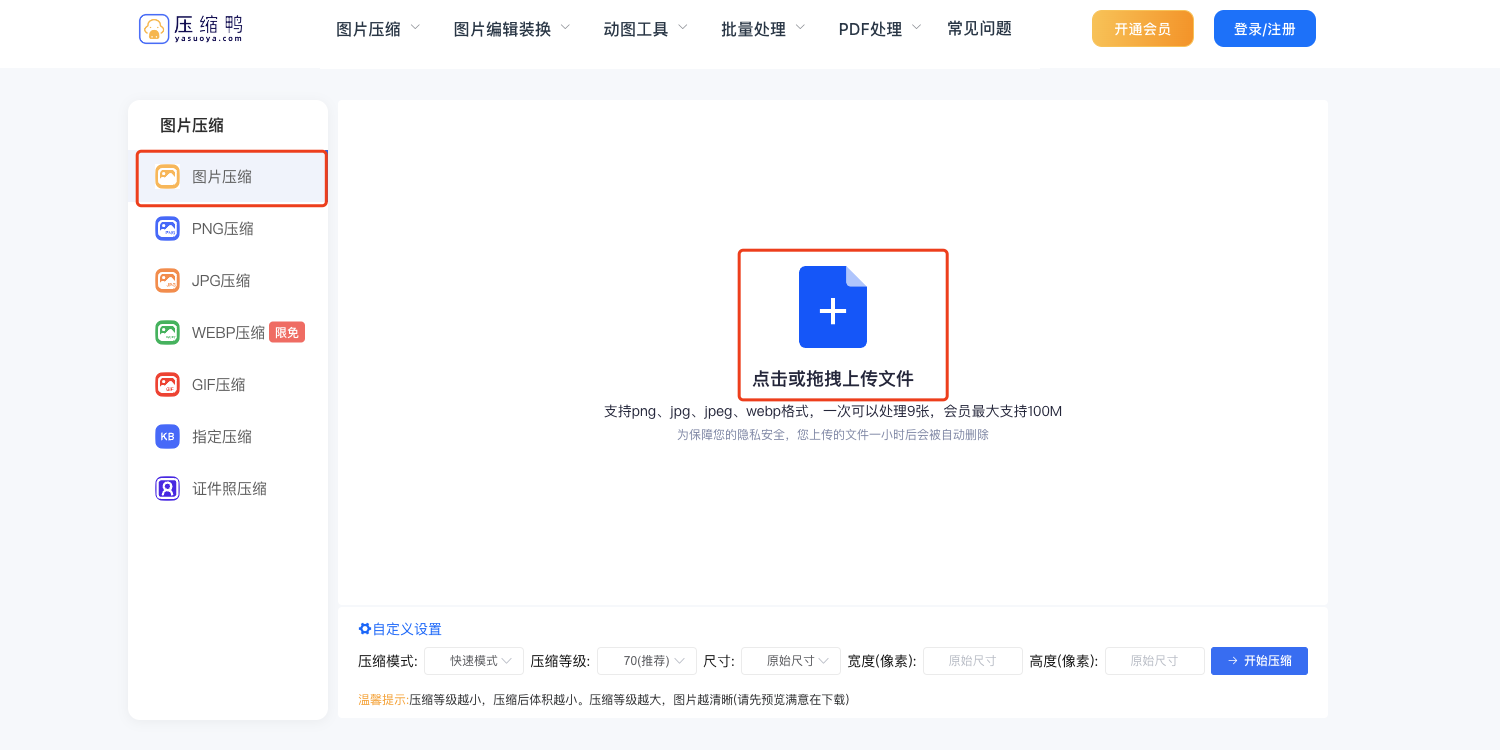Click the 图片压缩 sidebar icon
Screen dimensions: 1500x750
[167, 177]
